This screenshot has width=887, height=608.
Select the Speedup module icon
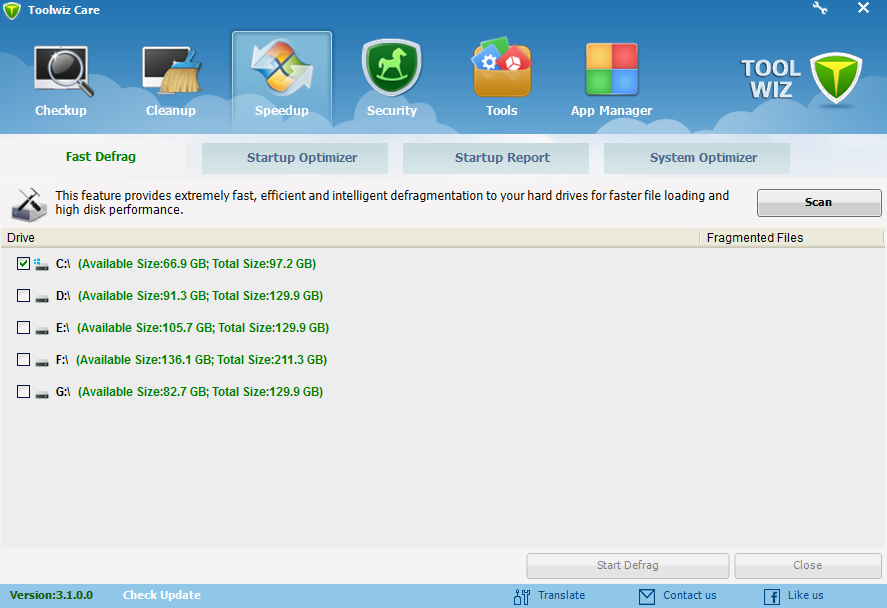(282, 68)
